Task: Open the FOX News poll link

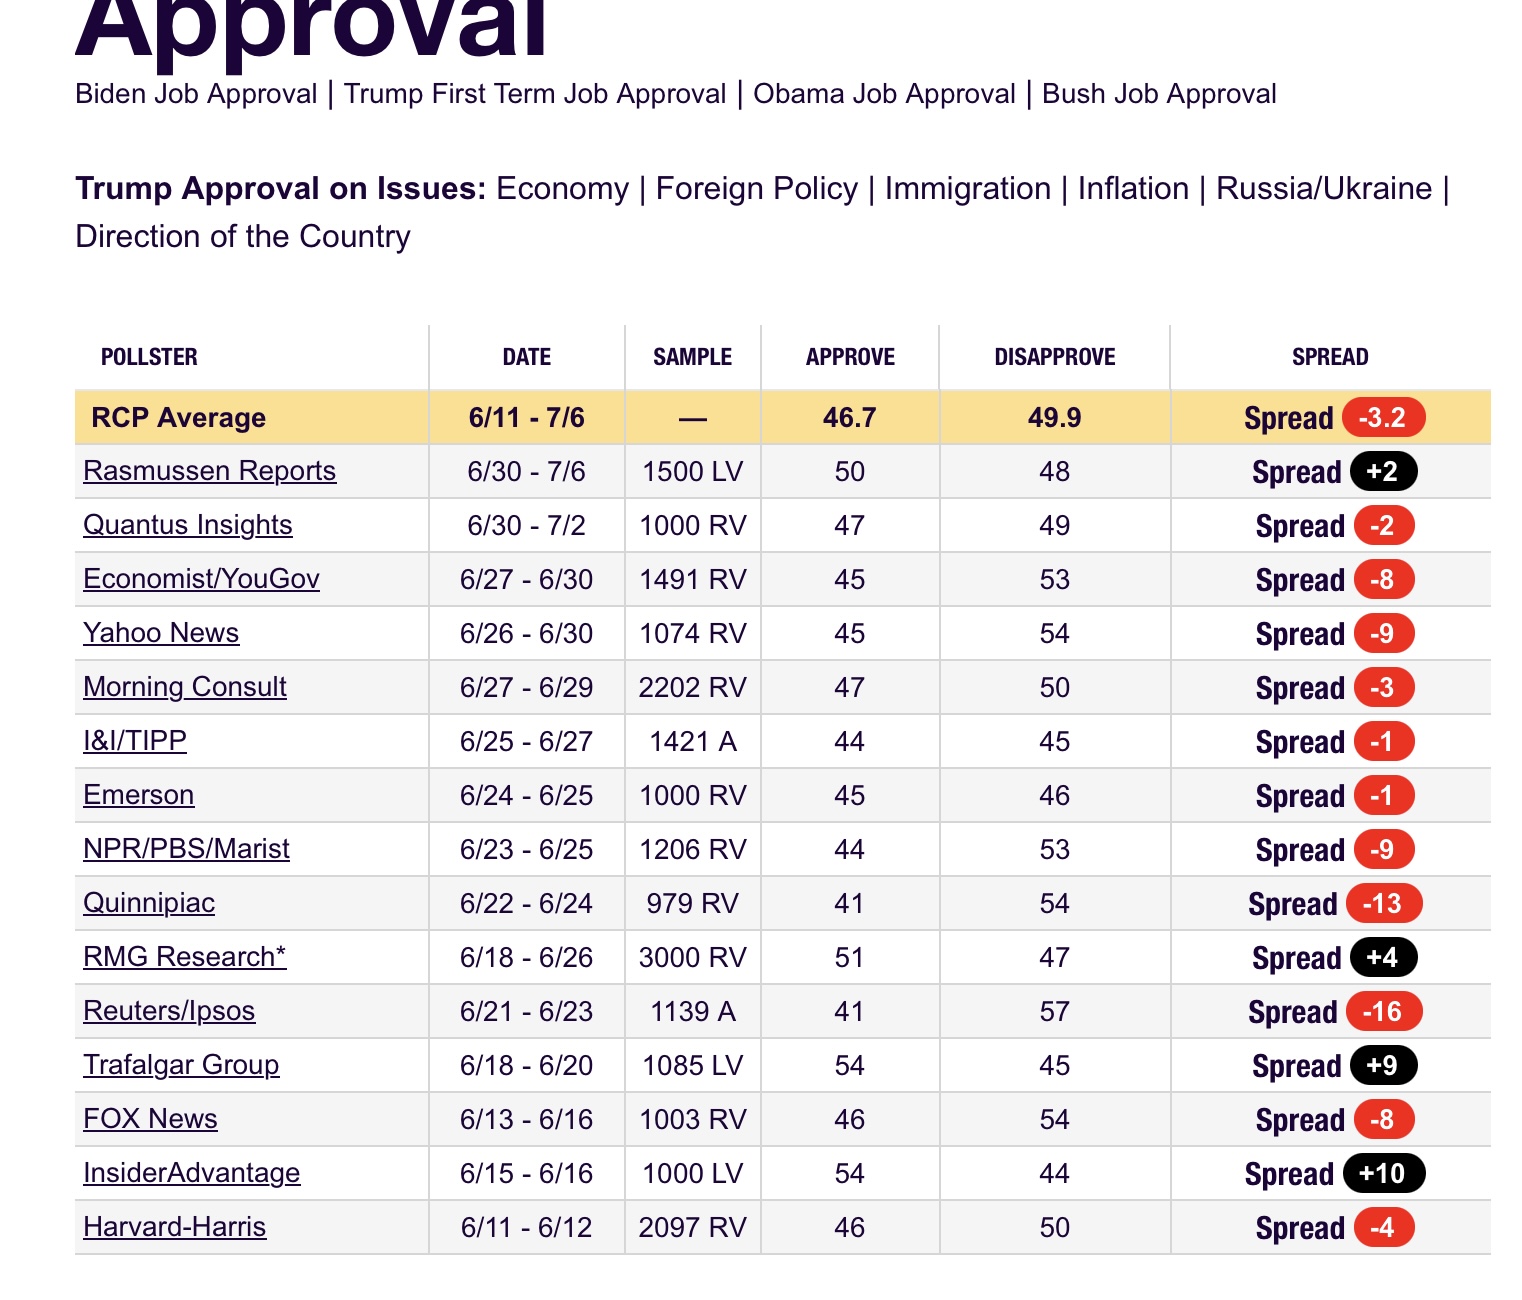Action: [150, 1119]
